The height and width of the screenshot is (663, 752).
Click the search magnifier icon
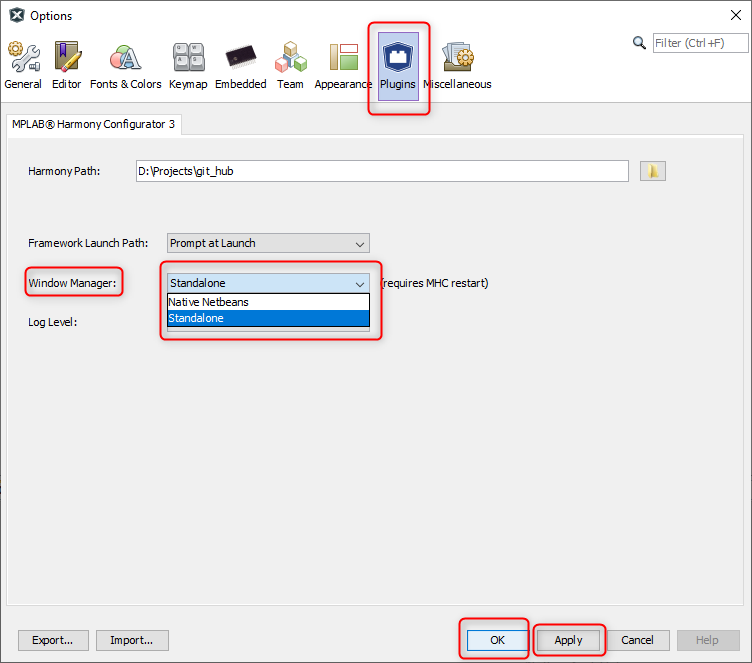click(640, 43)
